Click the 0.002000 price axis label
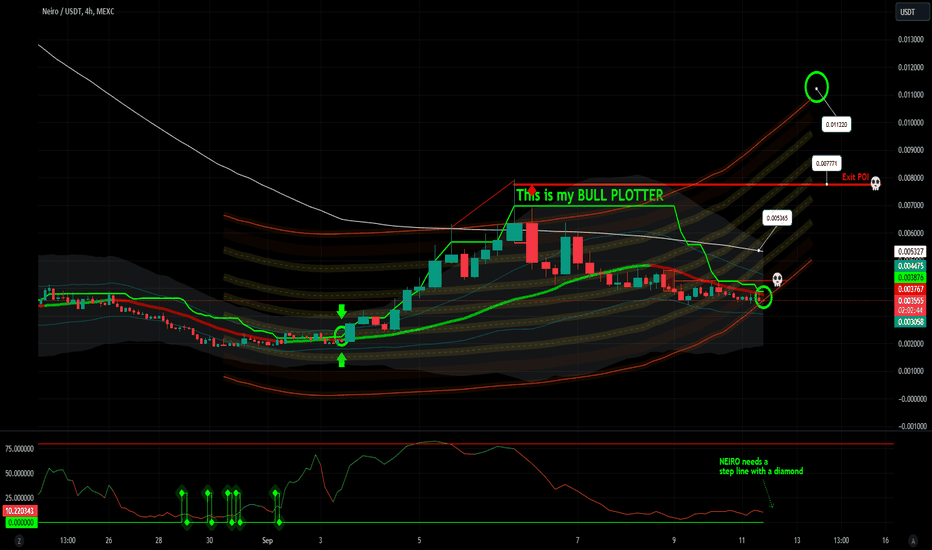This screenshot has width=932, height=550. pyautogui.click(x=911, y=344)
